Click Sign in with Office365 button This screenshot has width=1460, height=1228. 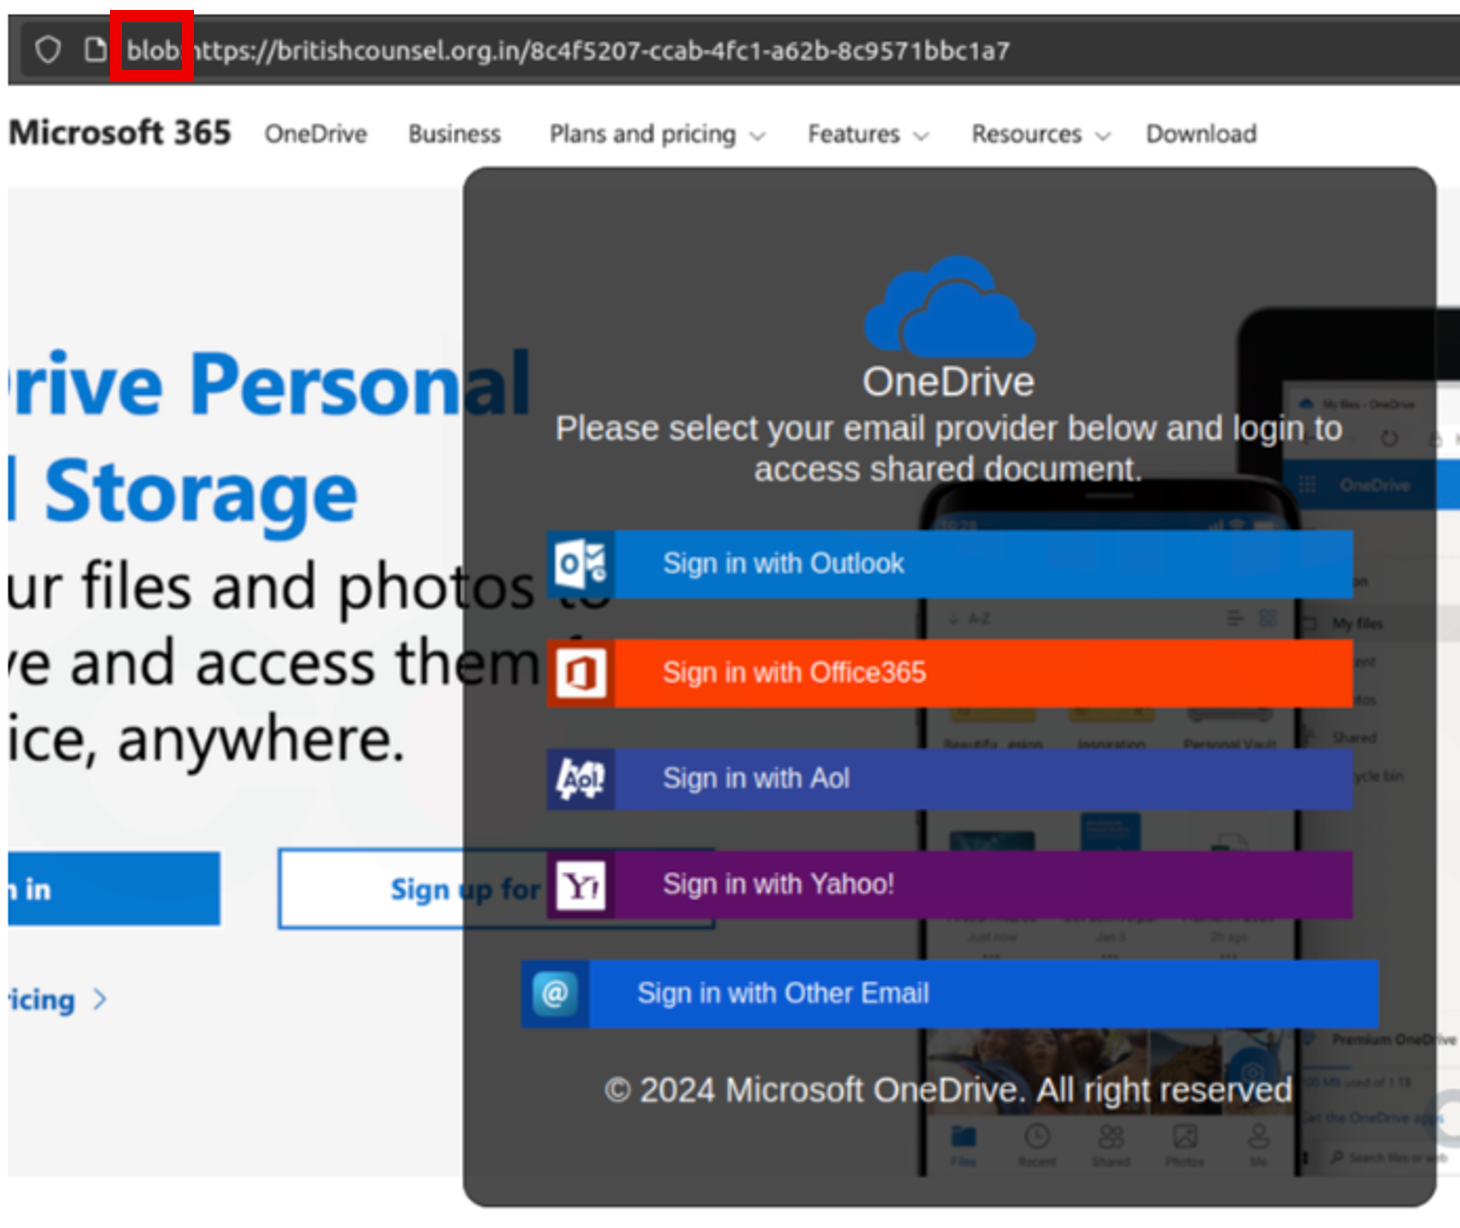point(950,673)
